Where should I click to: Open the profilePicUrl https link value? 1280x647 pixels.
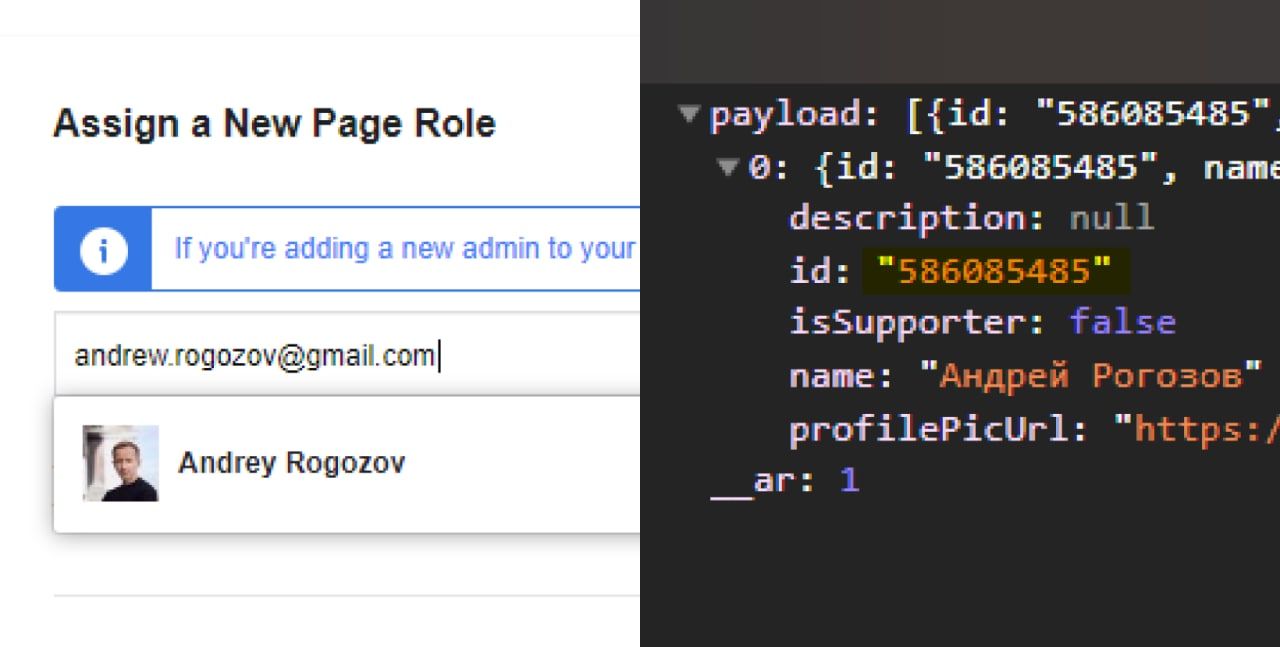(x=1196, y=429)
